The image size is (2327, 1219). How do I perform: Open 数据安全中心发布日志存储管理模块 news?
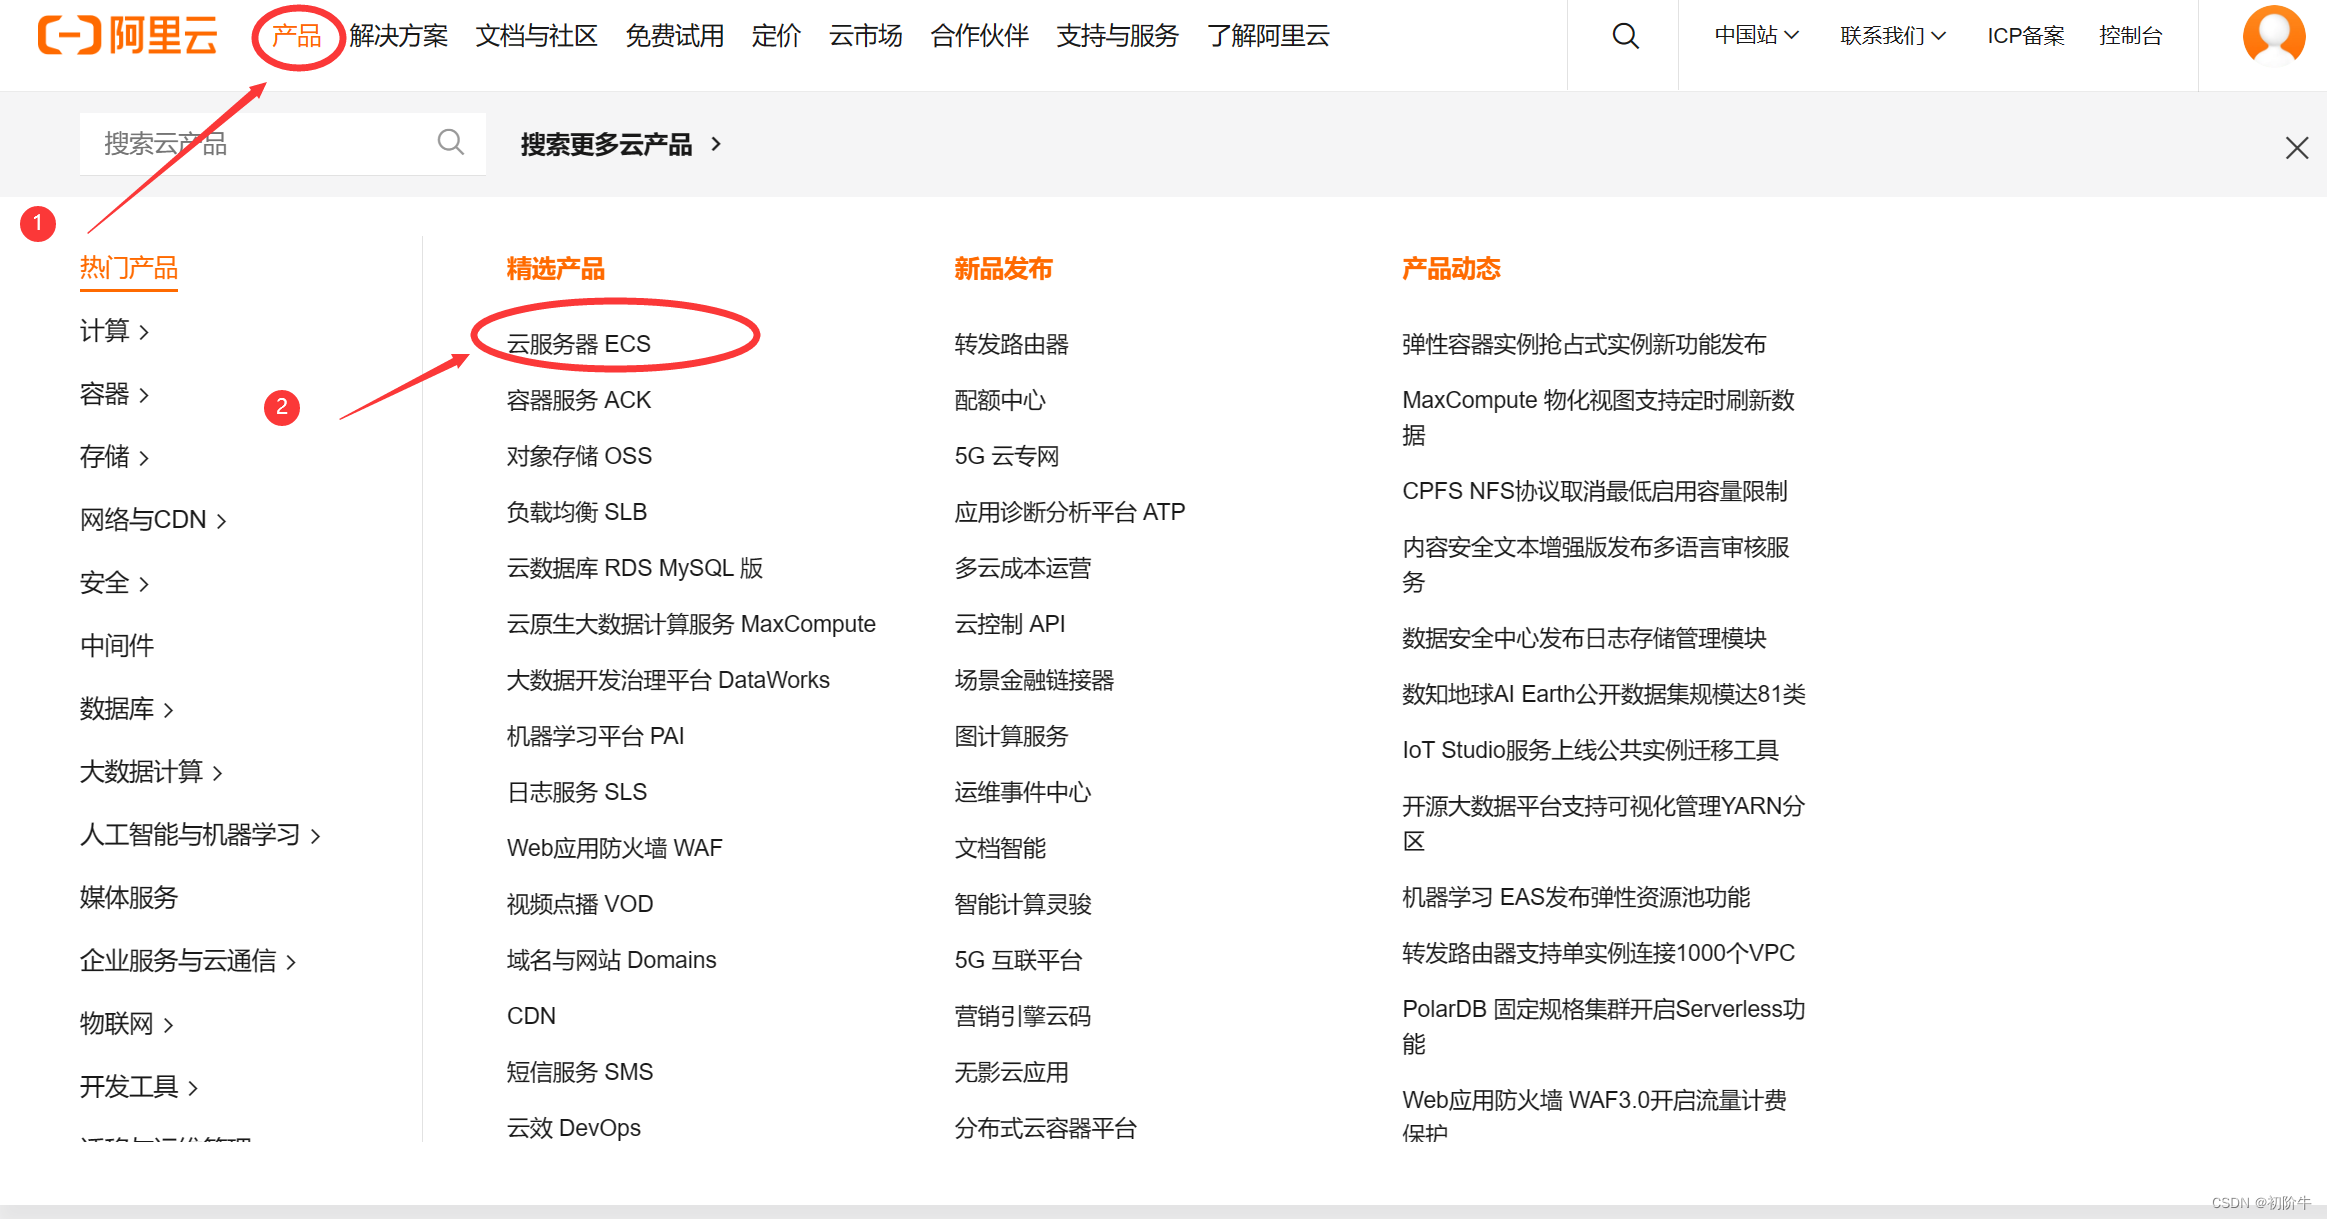coord(1584,638)
